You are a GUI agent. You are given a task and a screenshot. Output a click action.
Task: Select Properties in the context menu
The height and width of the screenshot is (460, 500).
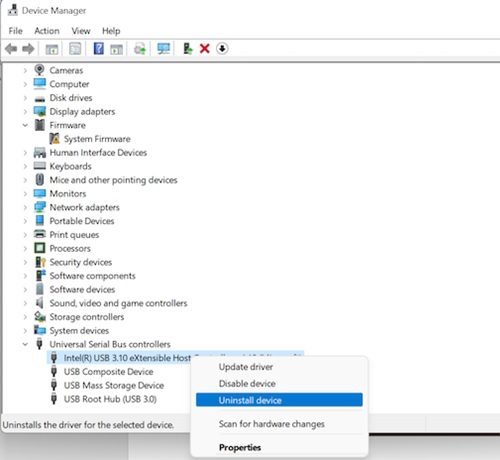click(240, 447)
